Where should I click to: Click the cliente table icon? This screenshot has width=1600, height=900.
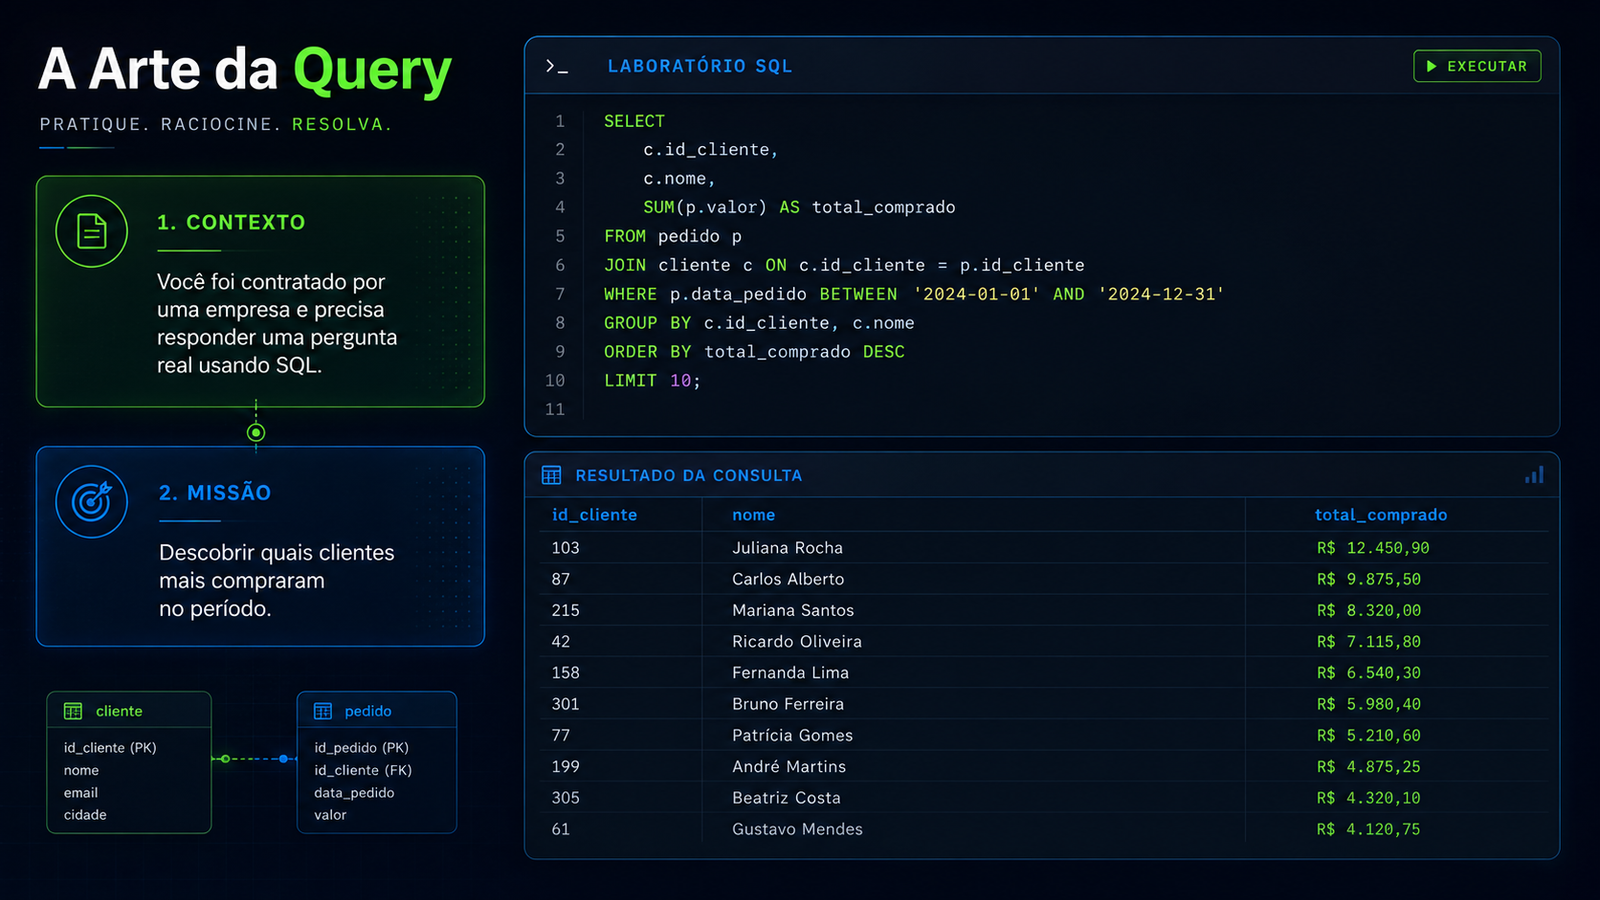73,711
